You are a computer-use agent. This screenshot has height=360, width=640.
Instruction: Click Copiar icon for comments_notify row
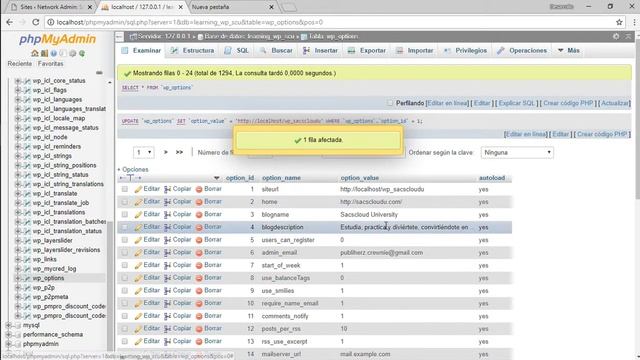click(168, 316)
